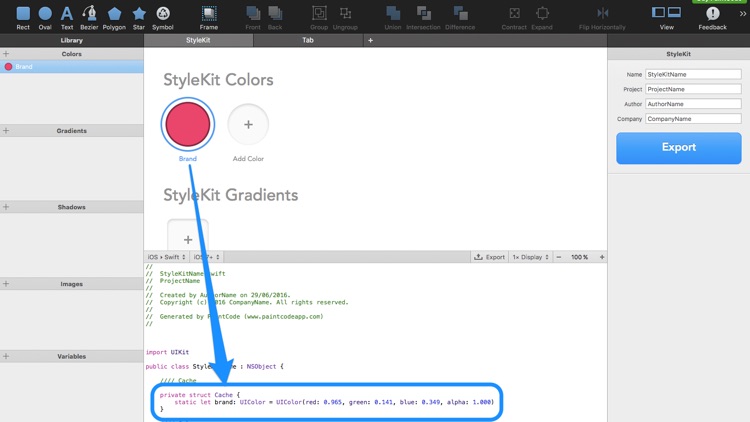Switch to the Tab canvas tab
Image resolution: width=750 pixels, height=422 pixels.
pos(308,41)
